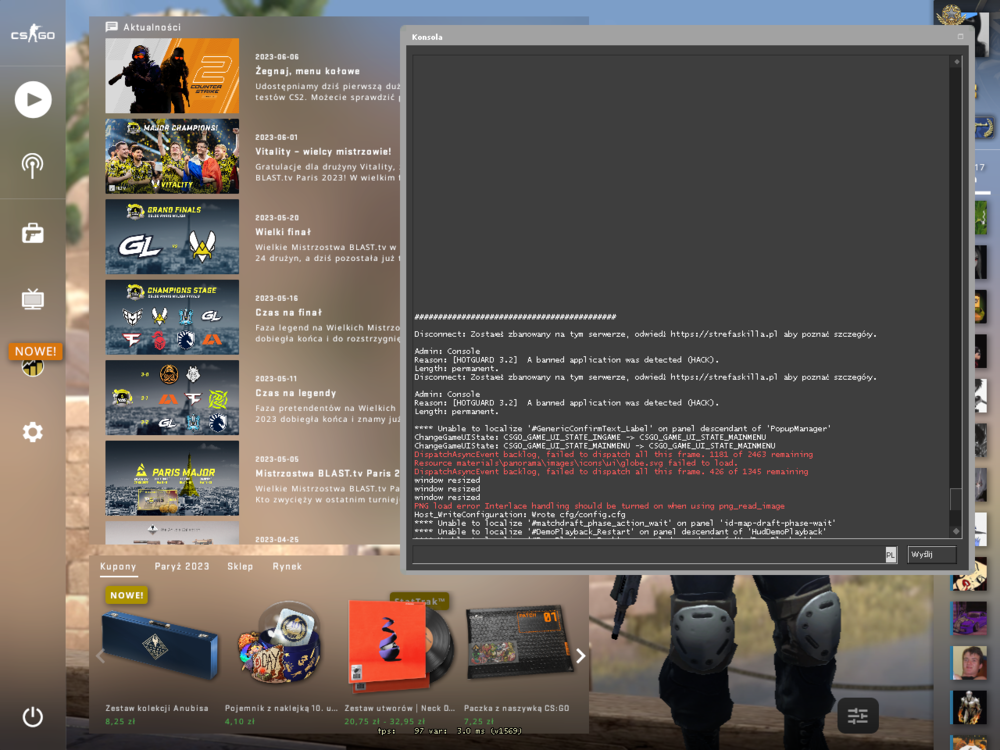This screenshot has width=1000, height=750.
Task: Click headline Czas na finał
Action: click(288, 312)
